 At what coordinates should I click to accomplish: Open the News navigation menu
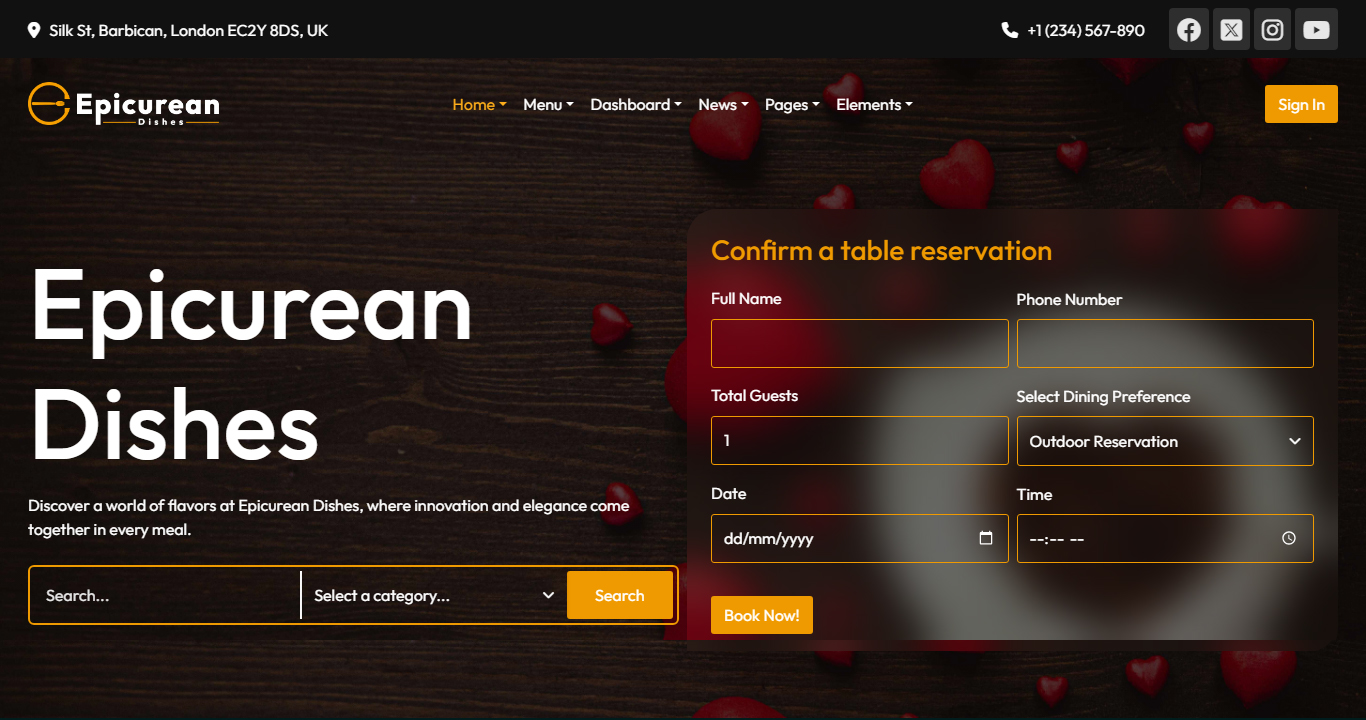[723, 104]
